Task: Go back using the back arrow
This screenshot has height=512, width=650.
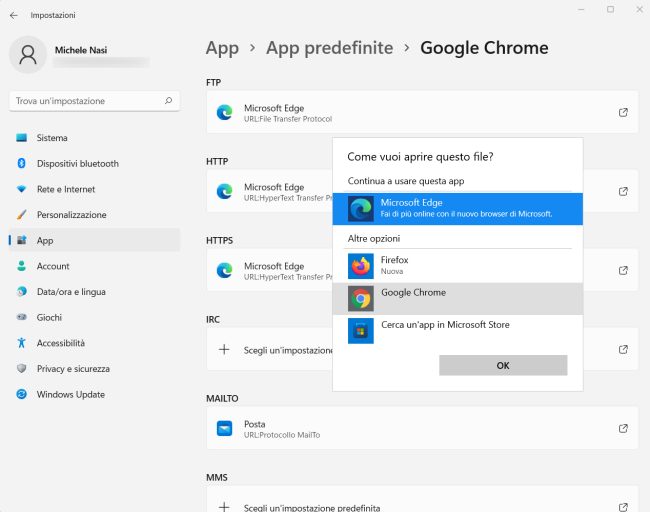Action: (14, 15)
